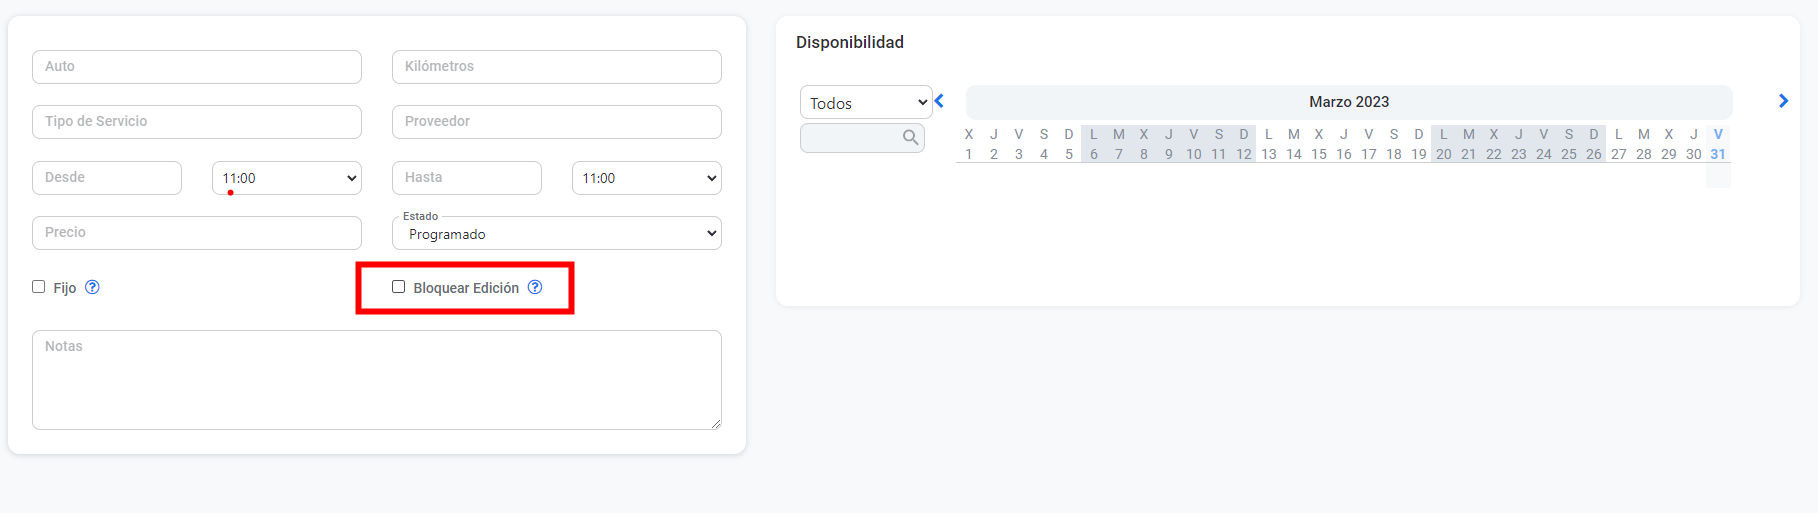
Task: Go to previous month in calendar
Action: click(939, 101)
